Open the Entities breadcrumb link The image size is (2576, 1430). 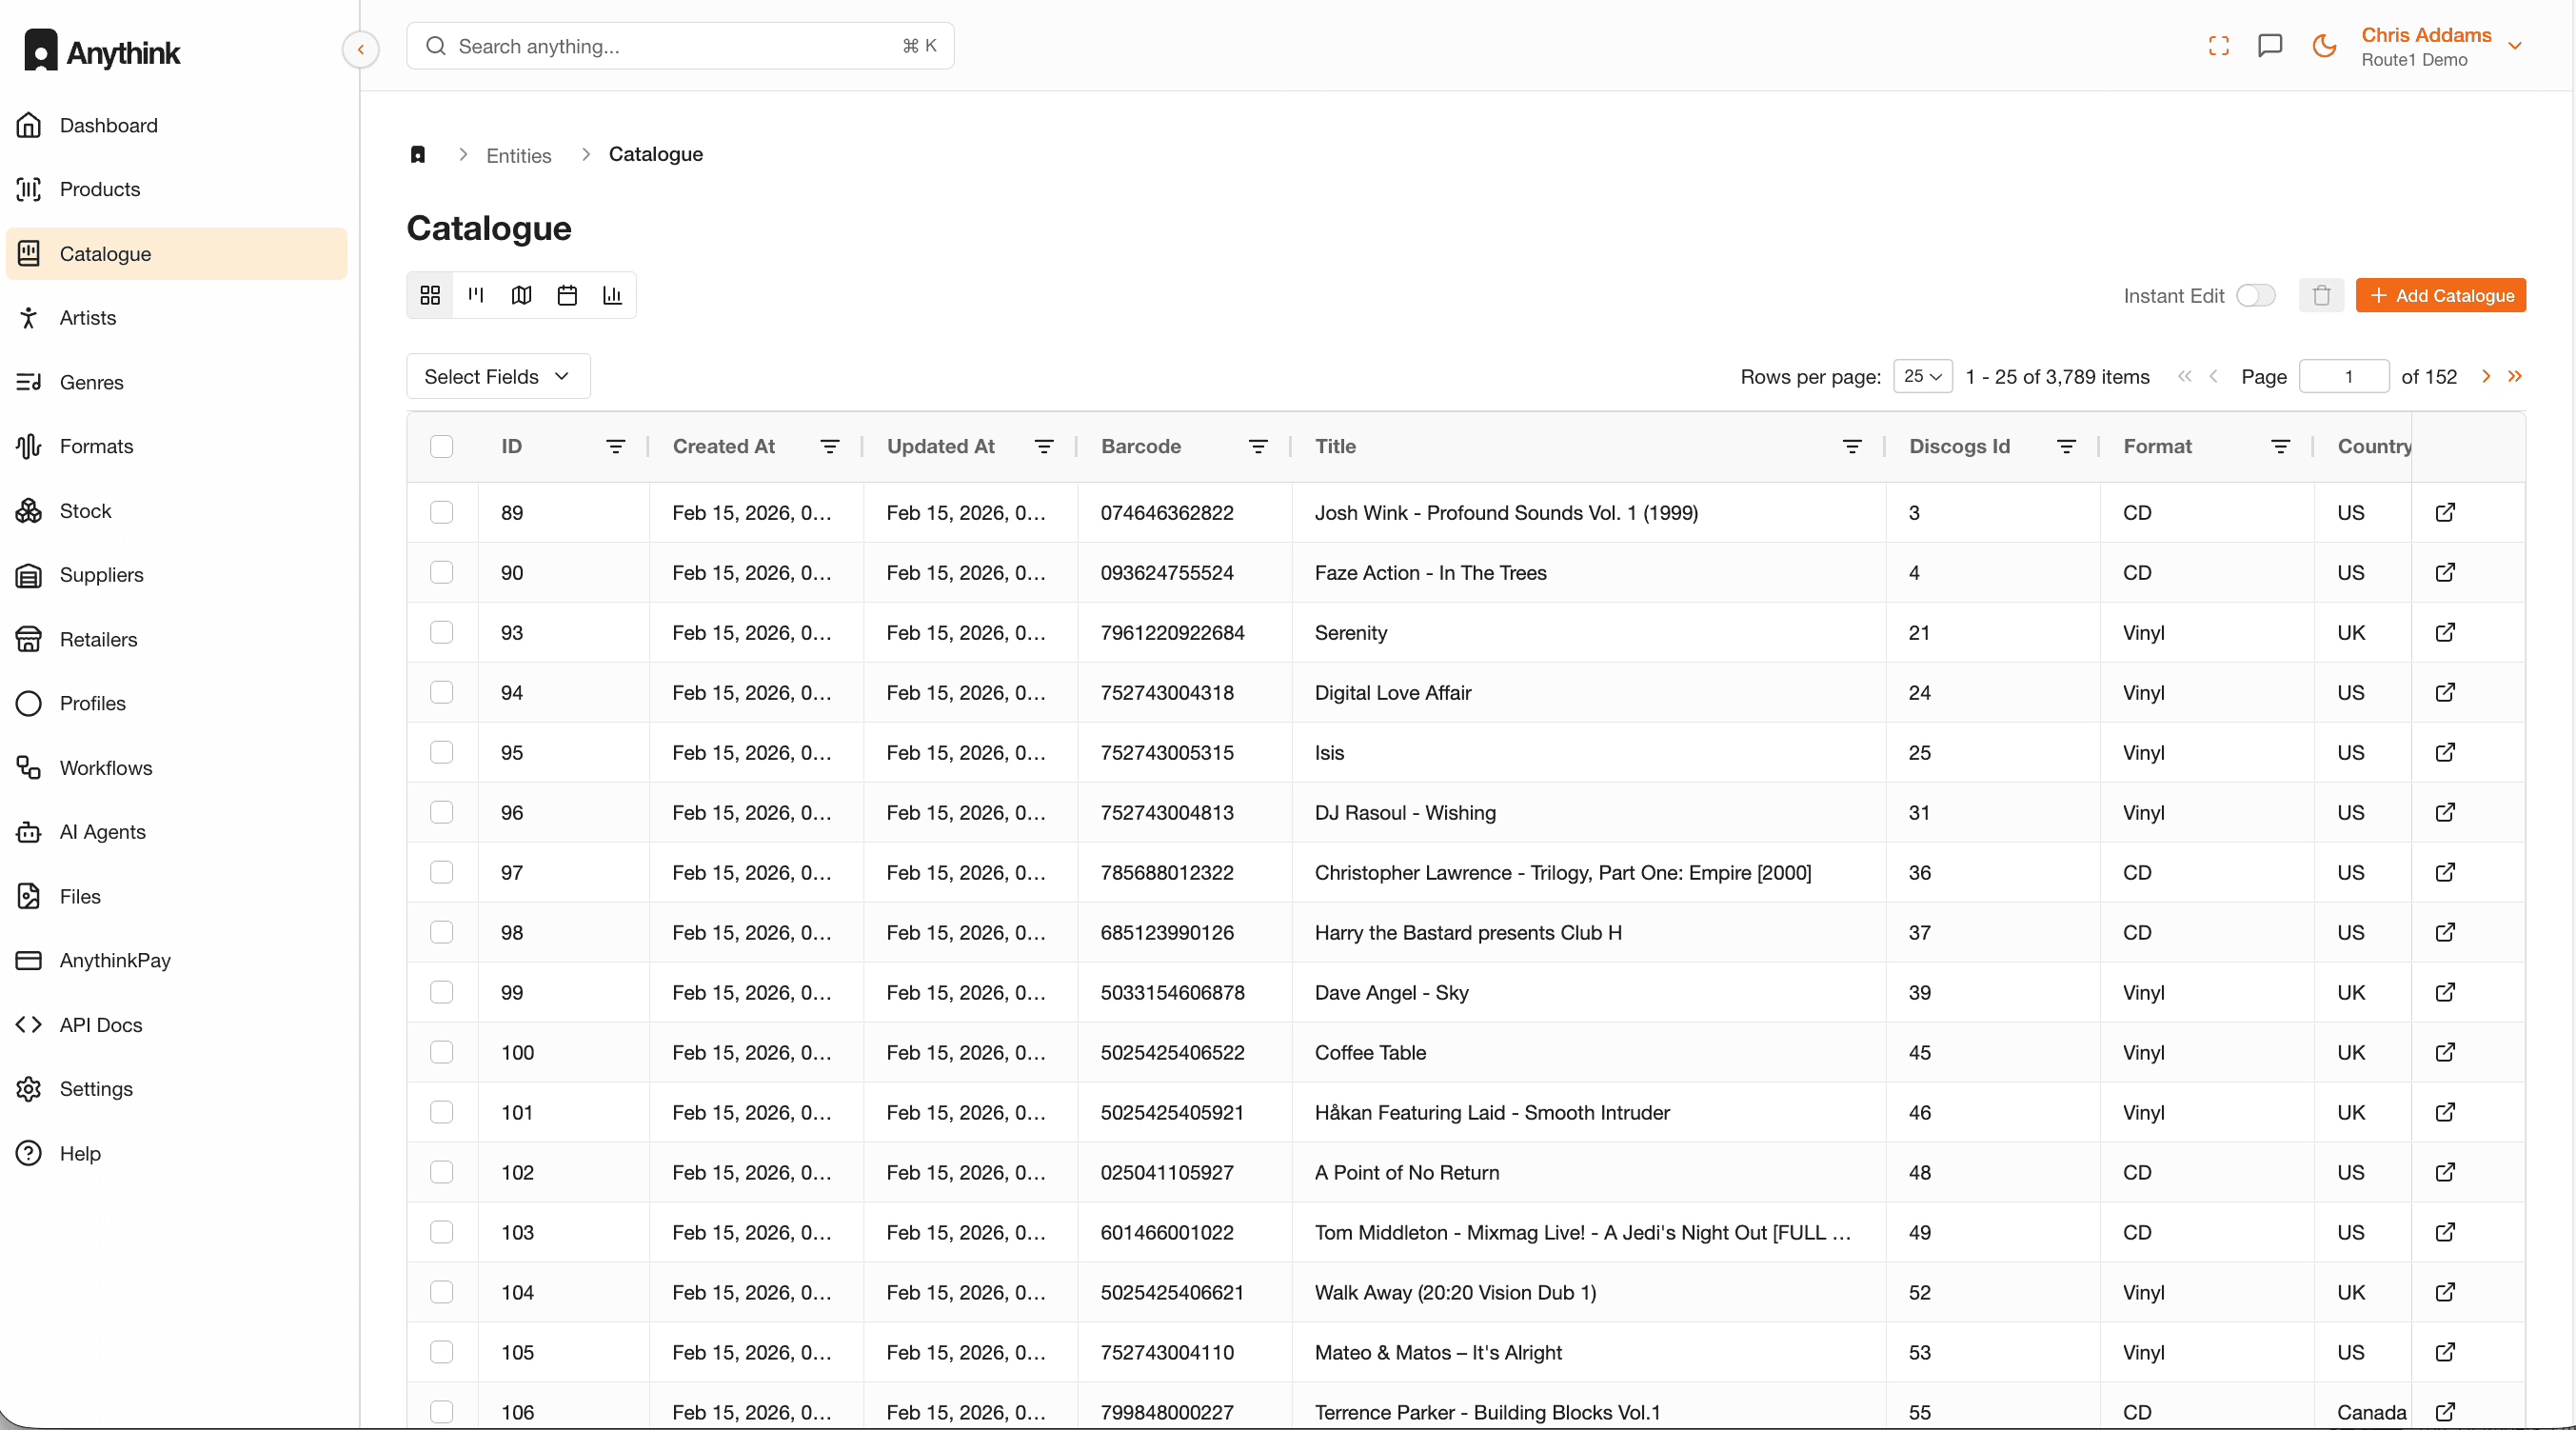tap(518, 155)
